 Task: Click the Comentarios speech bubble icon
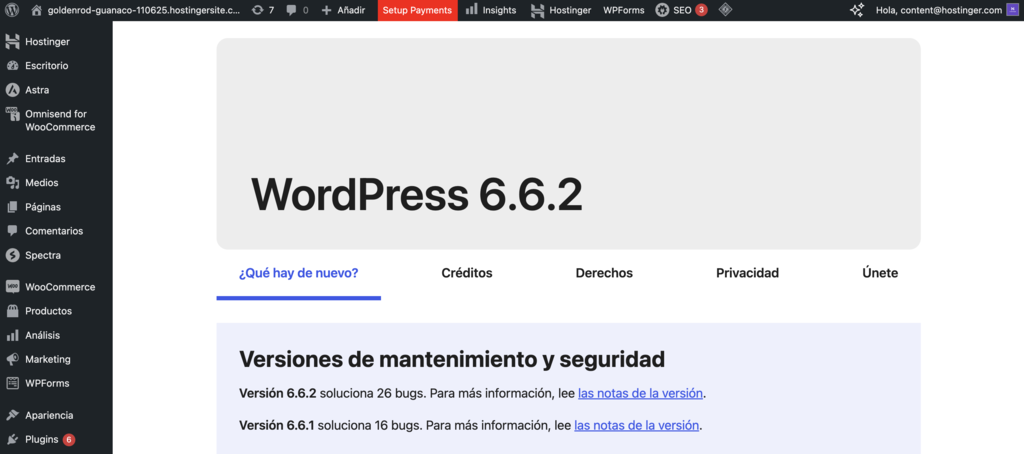coord(12,231)
